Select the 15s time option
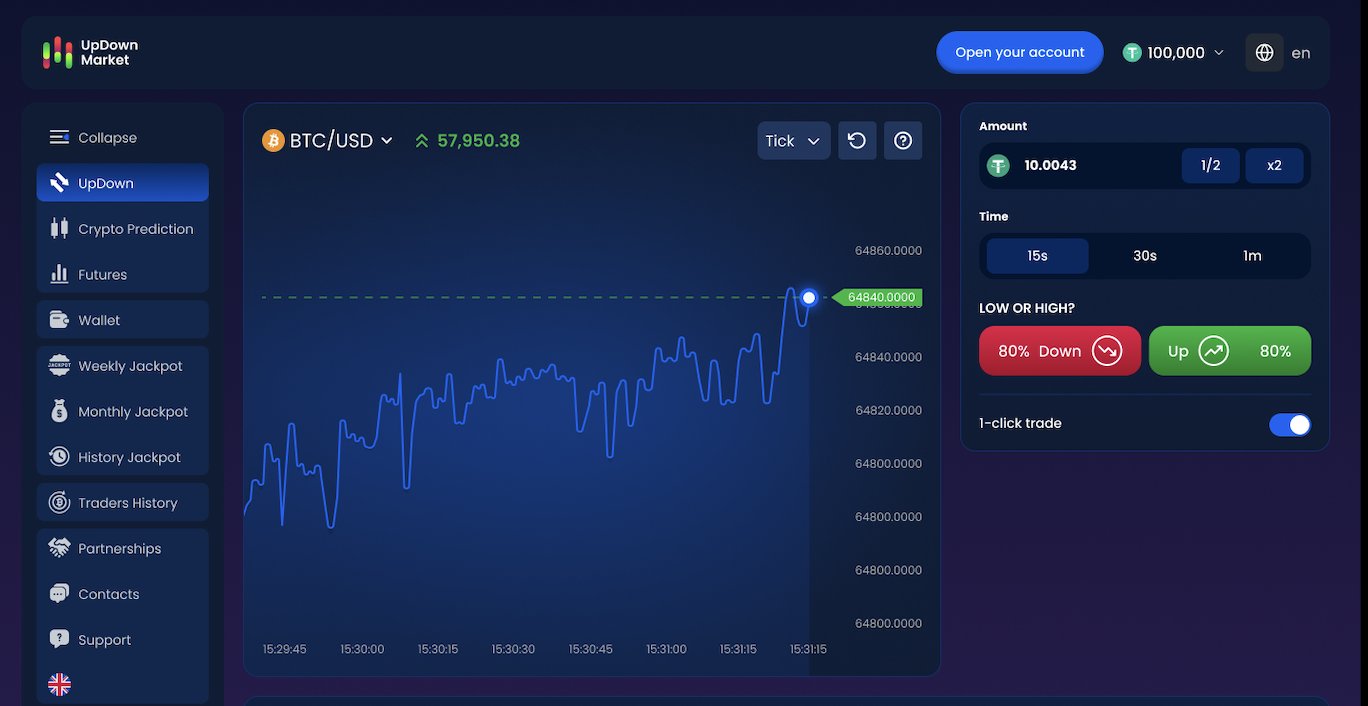 (x=1037, y=256)
